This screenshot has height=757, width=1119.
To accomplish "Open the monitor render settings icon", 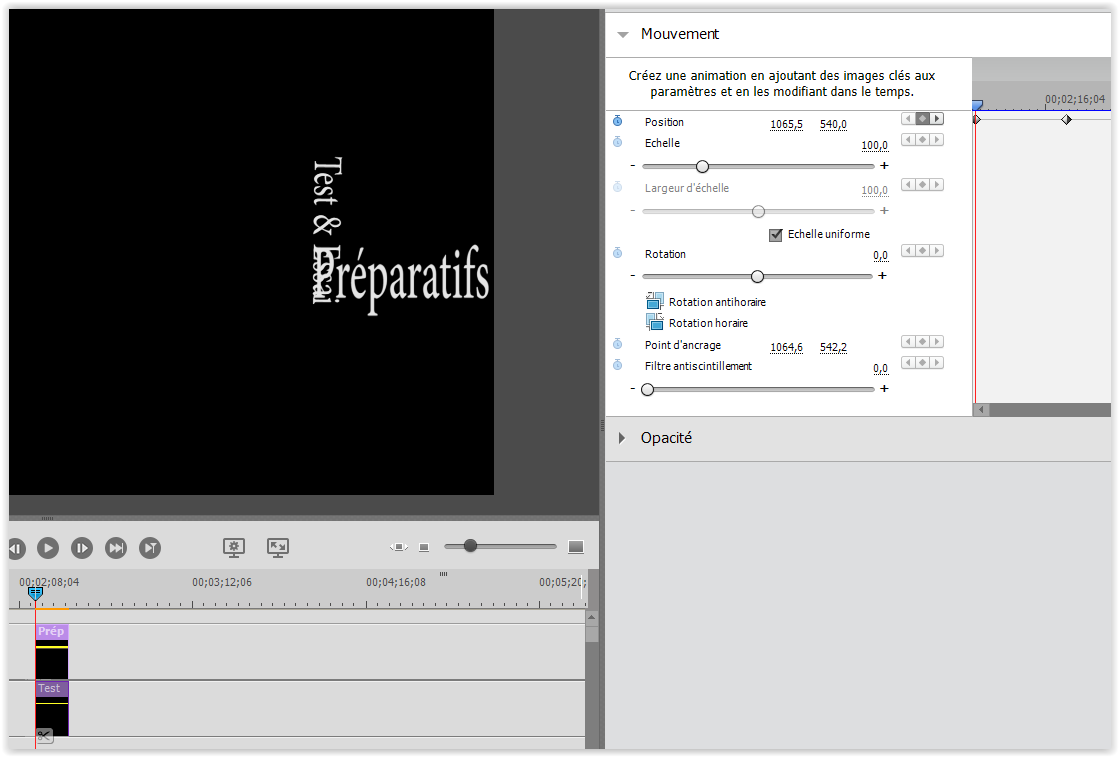I will (x=234, y=547).
